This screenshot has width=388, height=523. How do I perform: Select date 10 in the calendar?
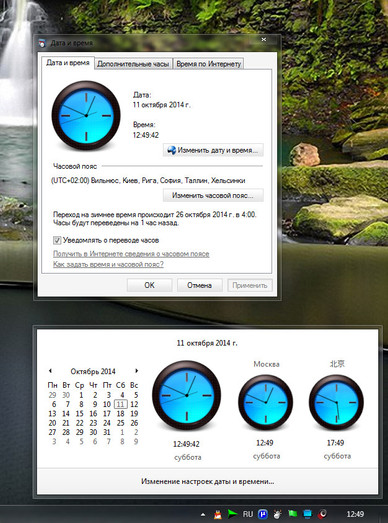(x=107, y=404)
